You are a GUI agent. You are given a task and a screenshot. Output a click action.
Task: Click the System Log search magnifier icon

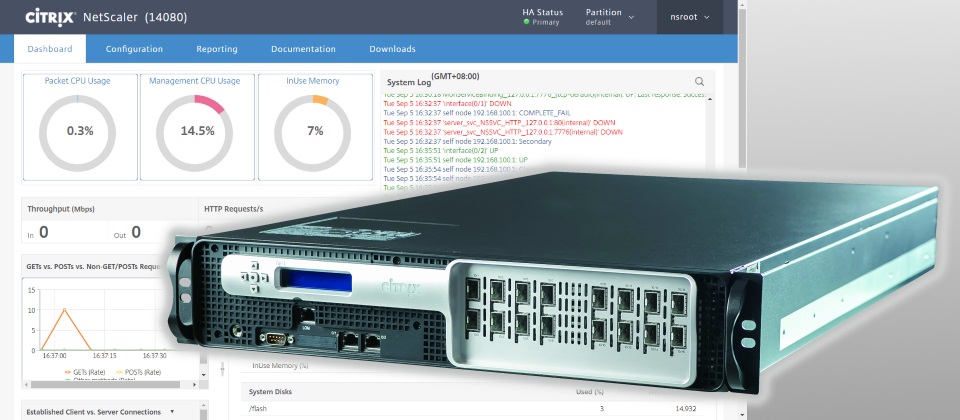699,81
